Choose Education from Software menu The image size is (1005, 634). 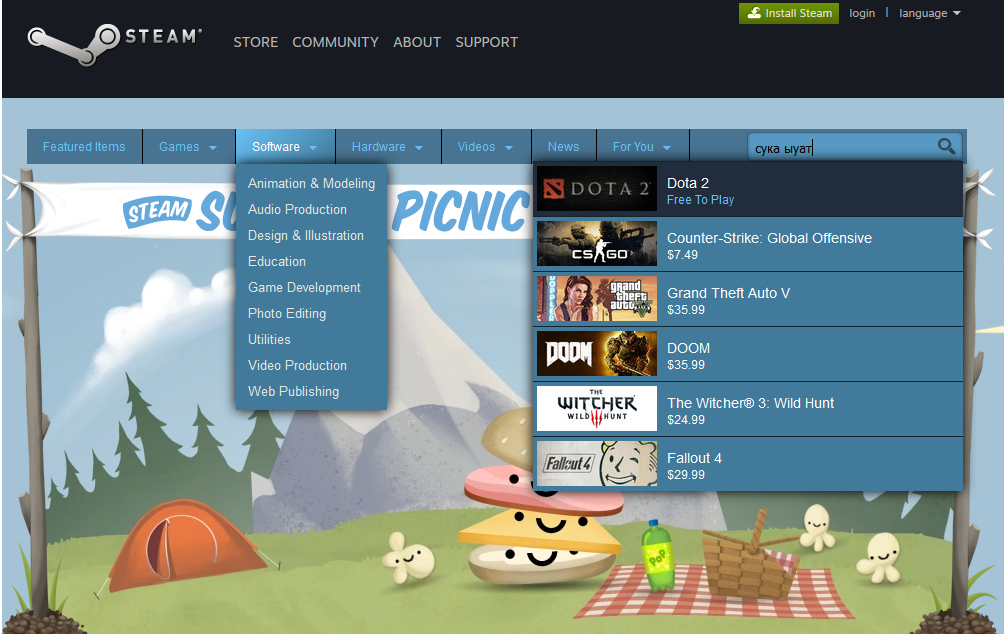coord(277,262)
